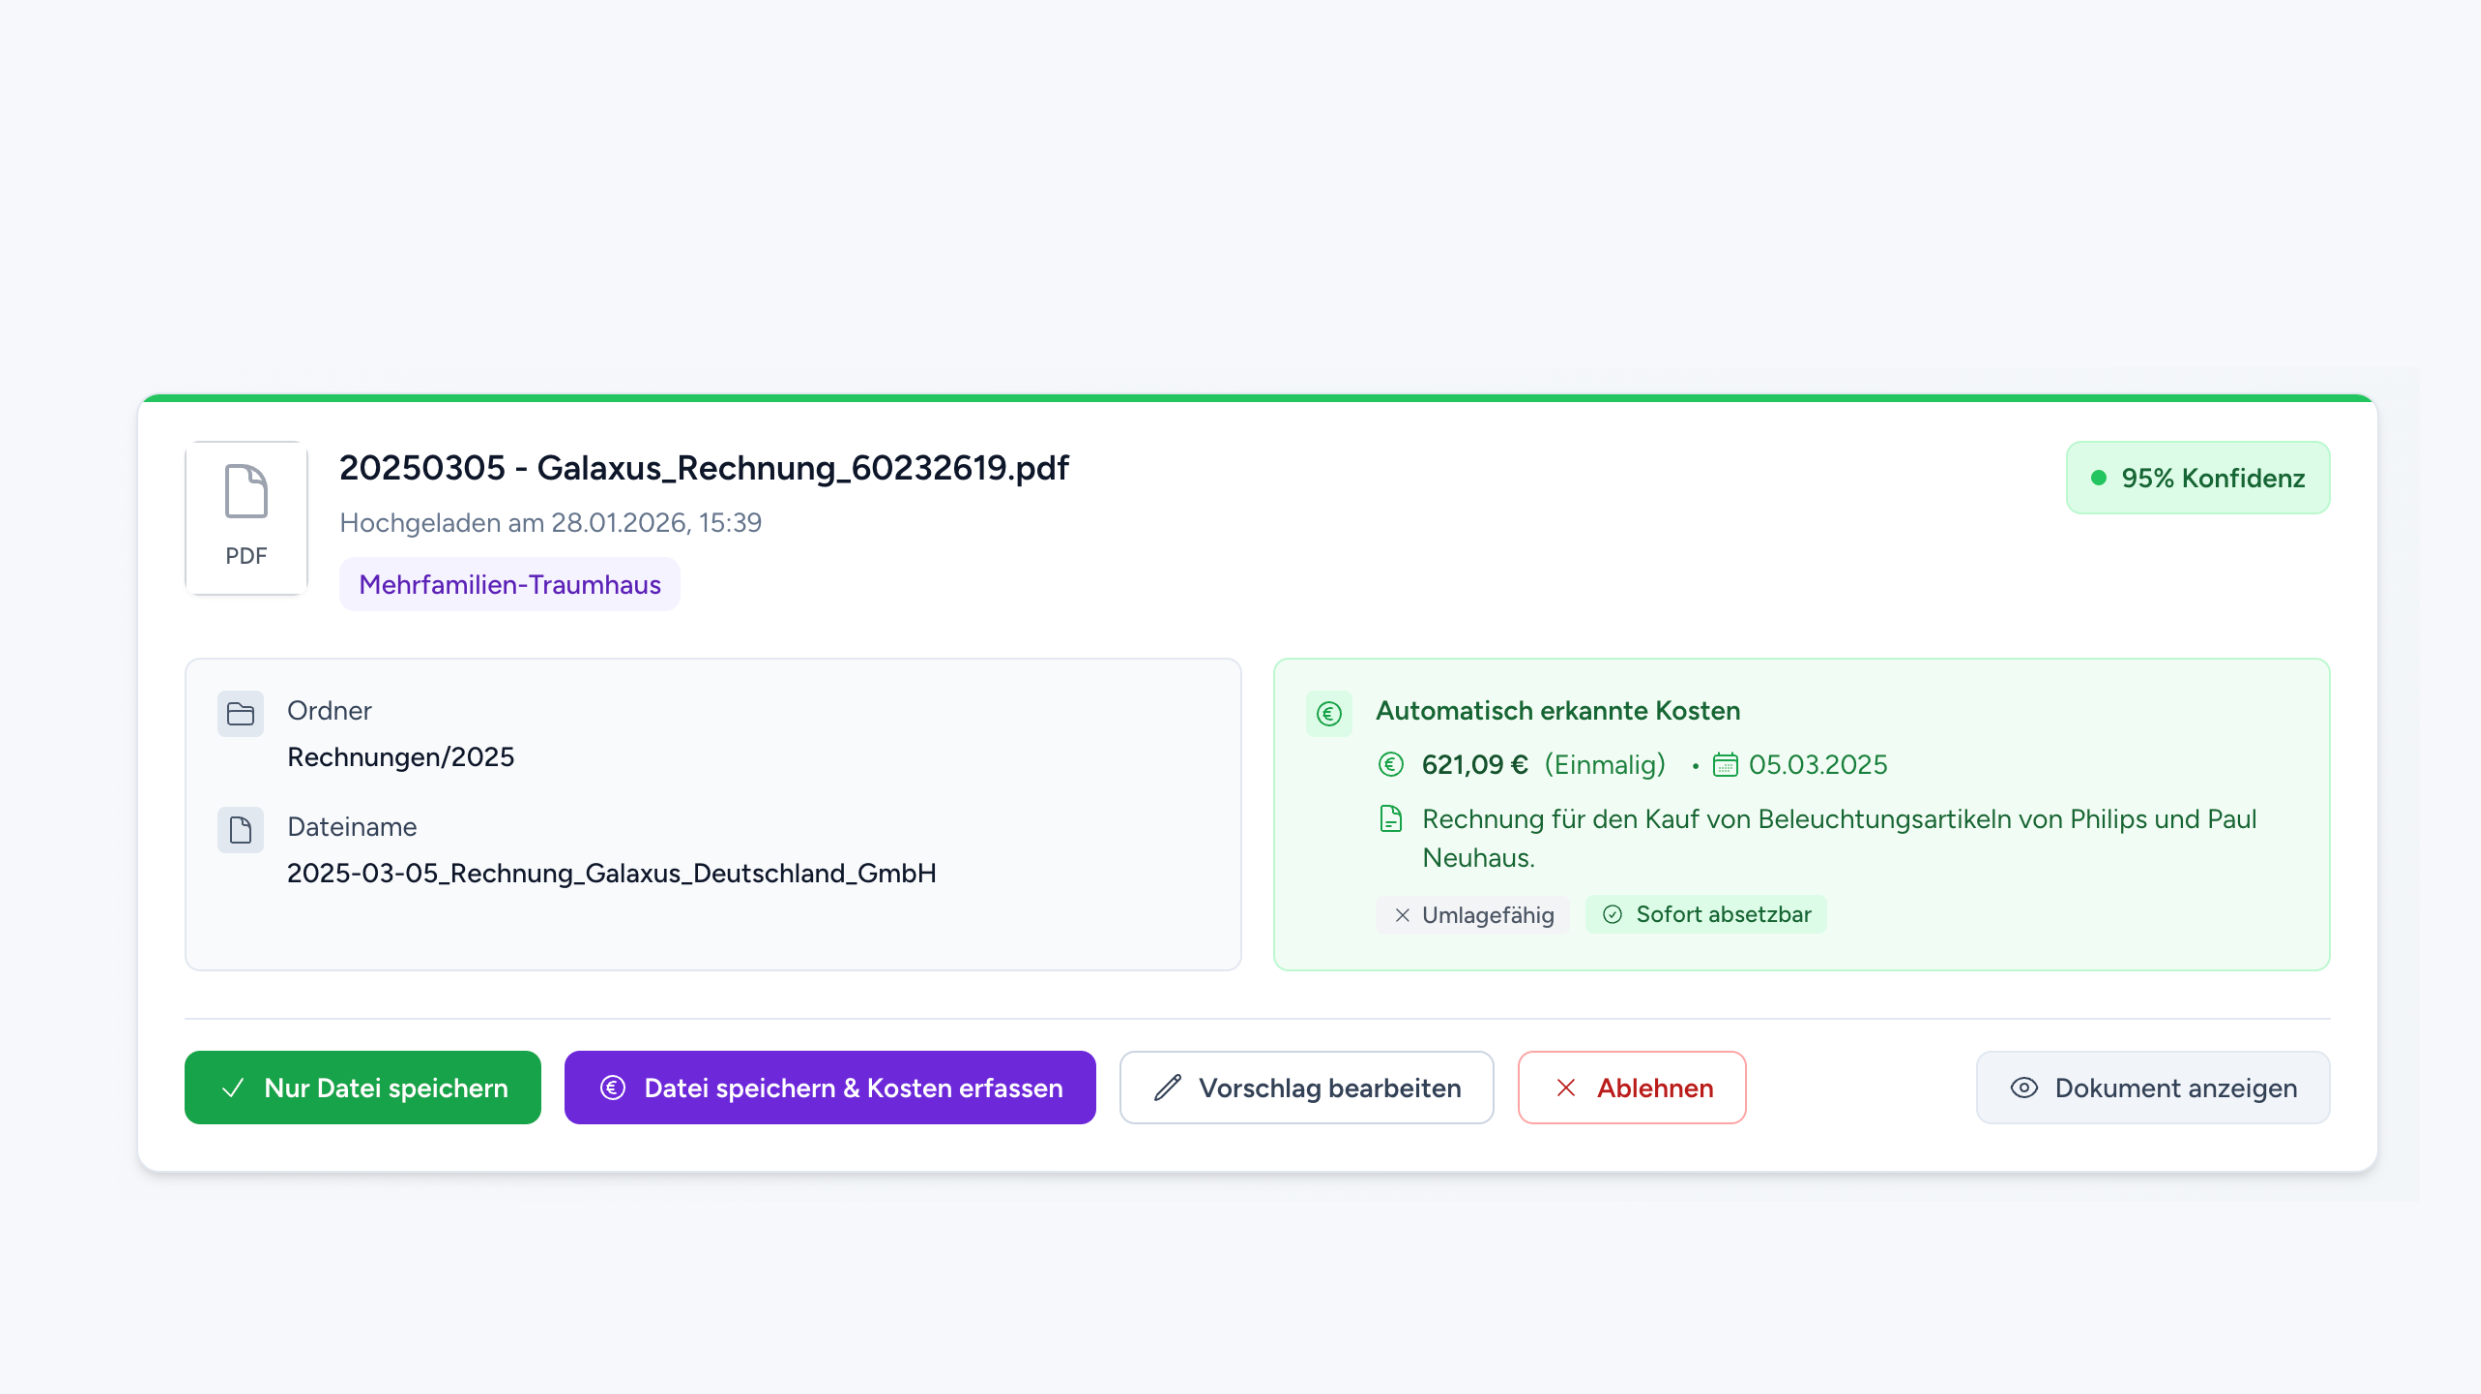Click the Ordner folder icon
Viewport: 2481px width, 1394px height.
tap(240, 714)
